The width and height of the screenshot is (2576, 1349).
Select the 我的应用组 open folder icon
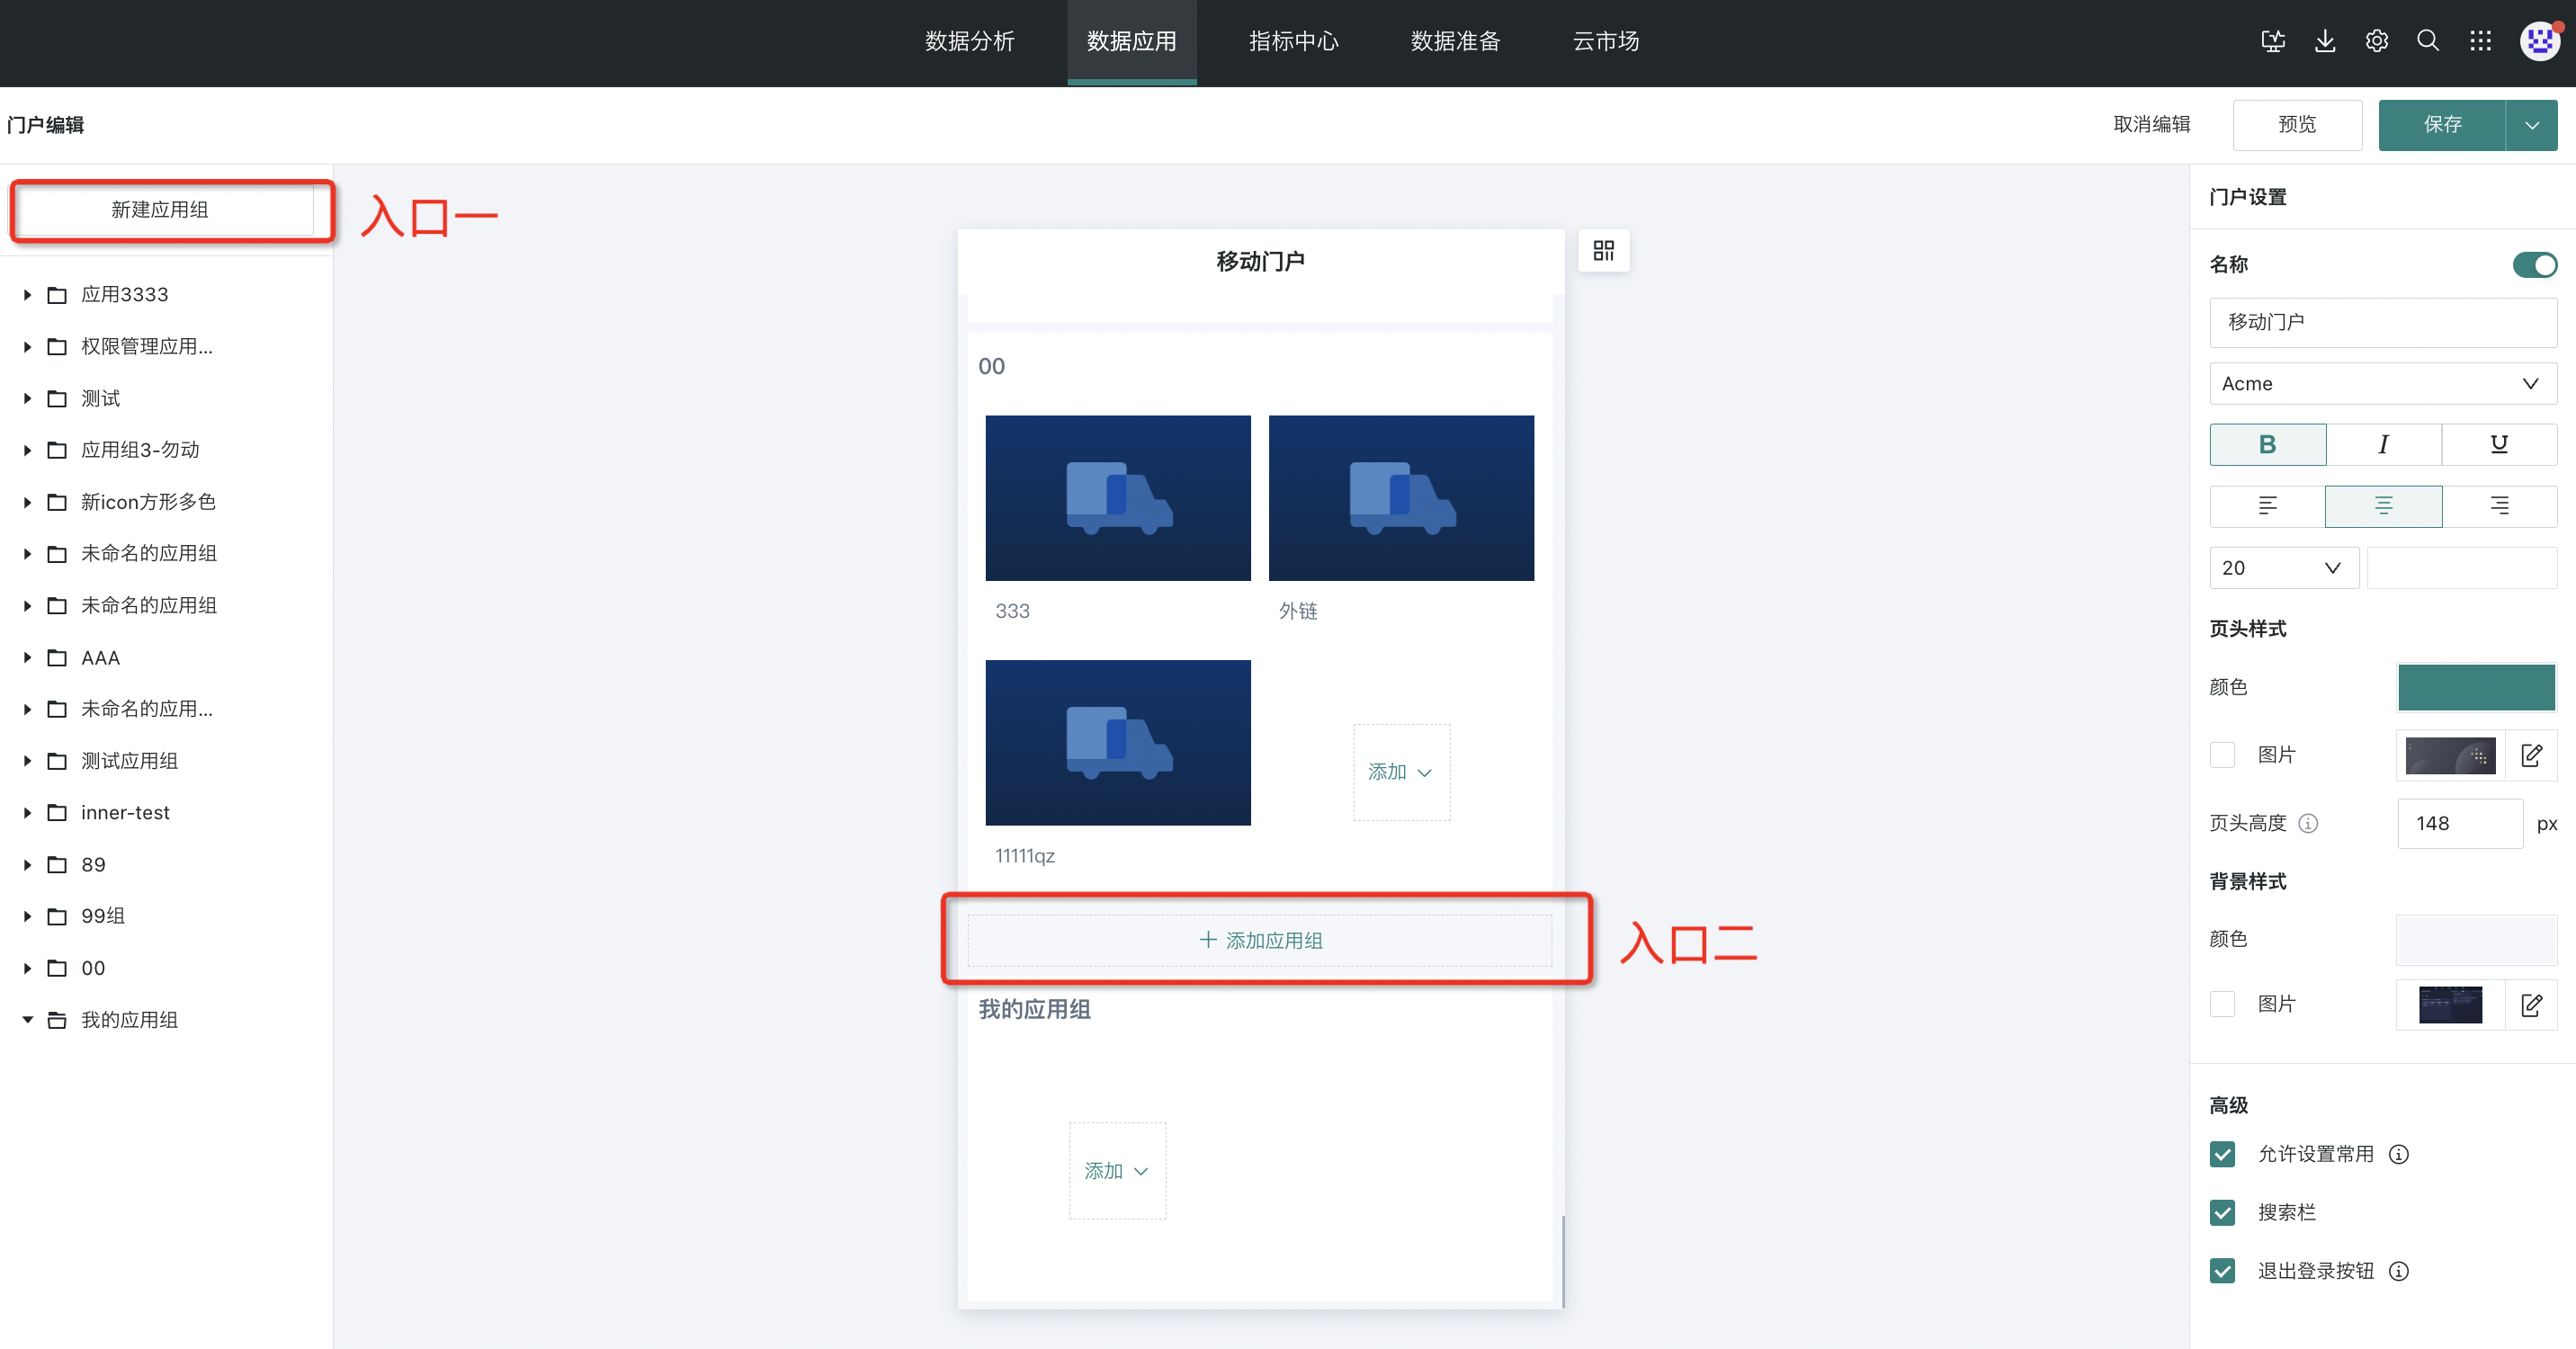pos(58,1020)
